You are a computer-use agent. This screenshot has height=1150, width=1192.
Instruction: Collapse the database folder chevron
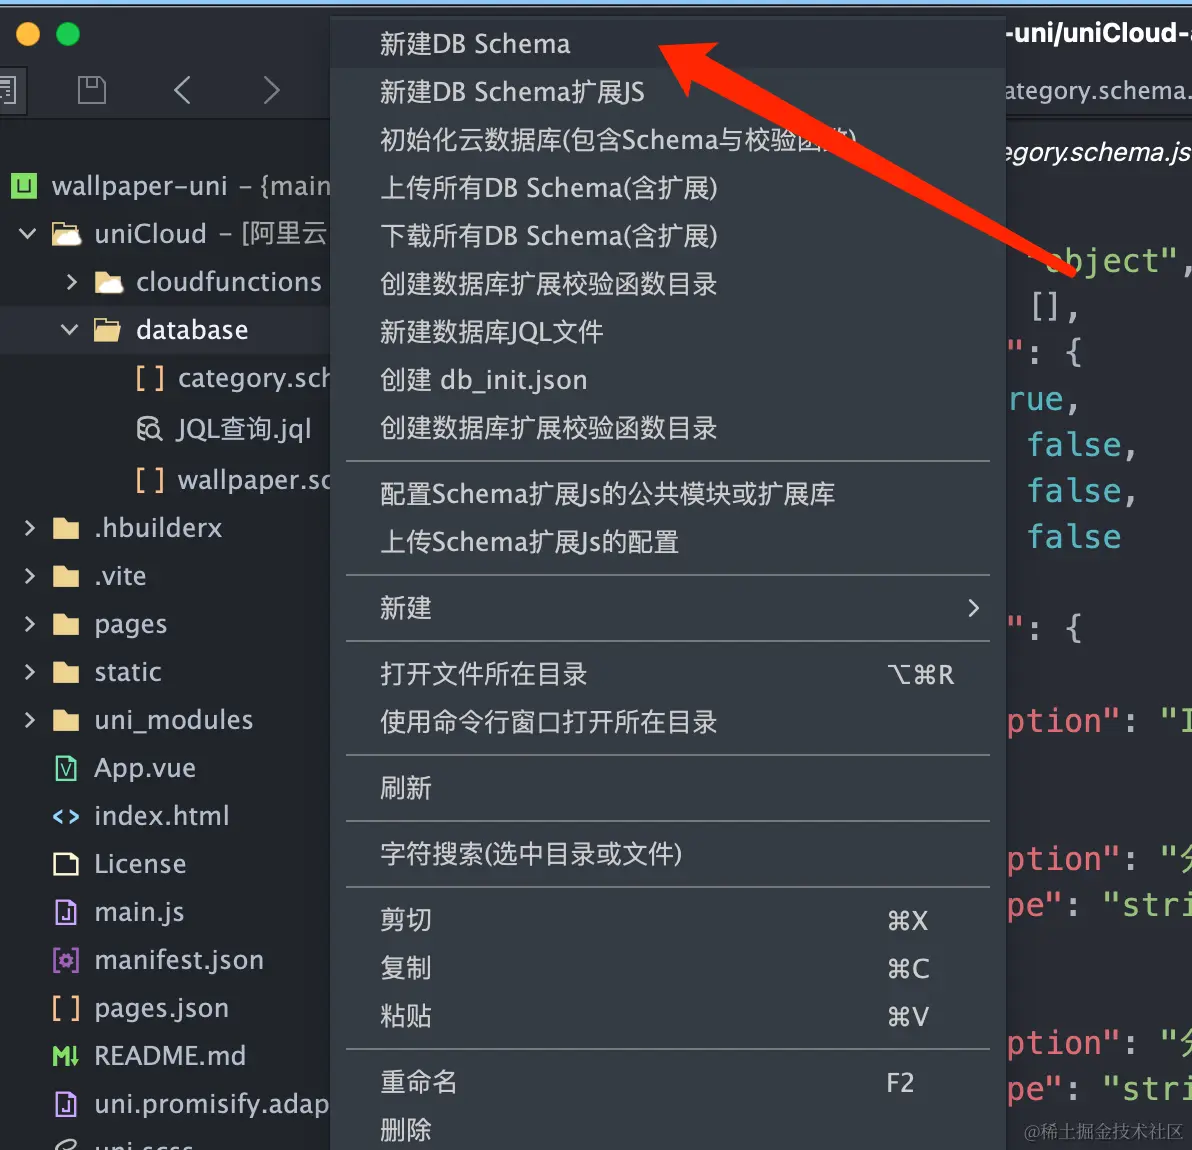(69, 330)
